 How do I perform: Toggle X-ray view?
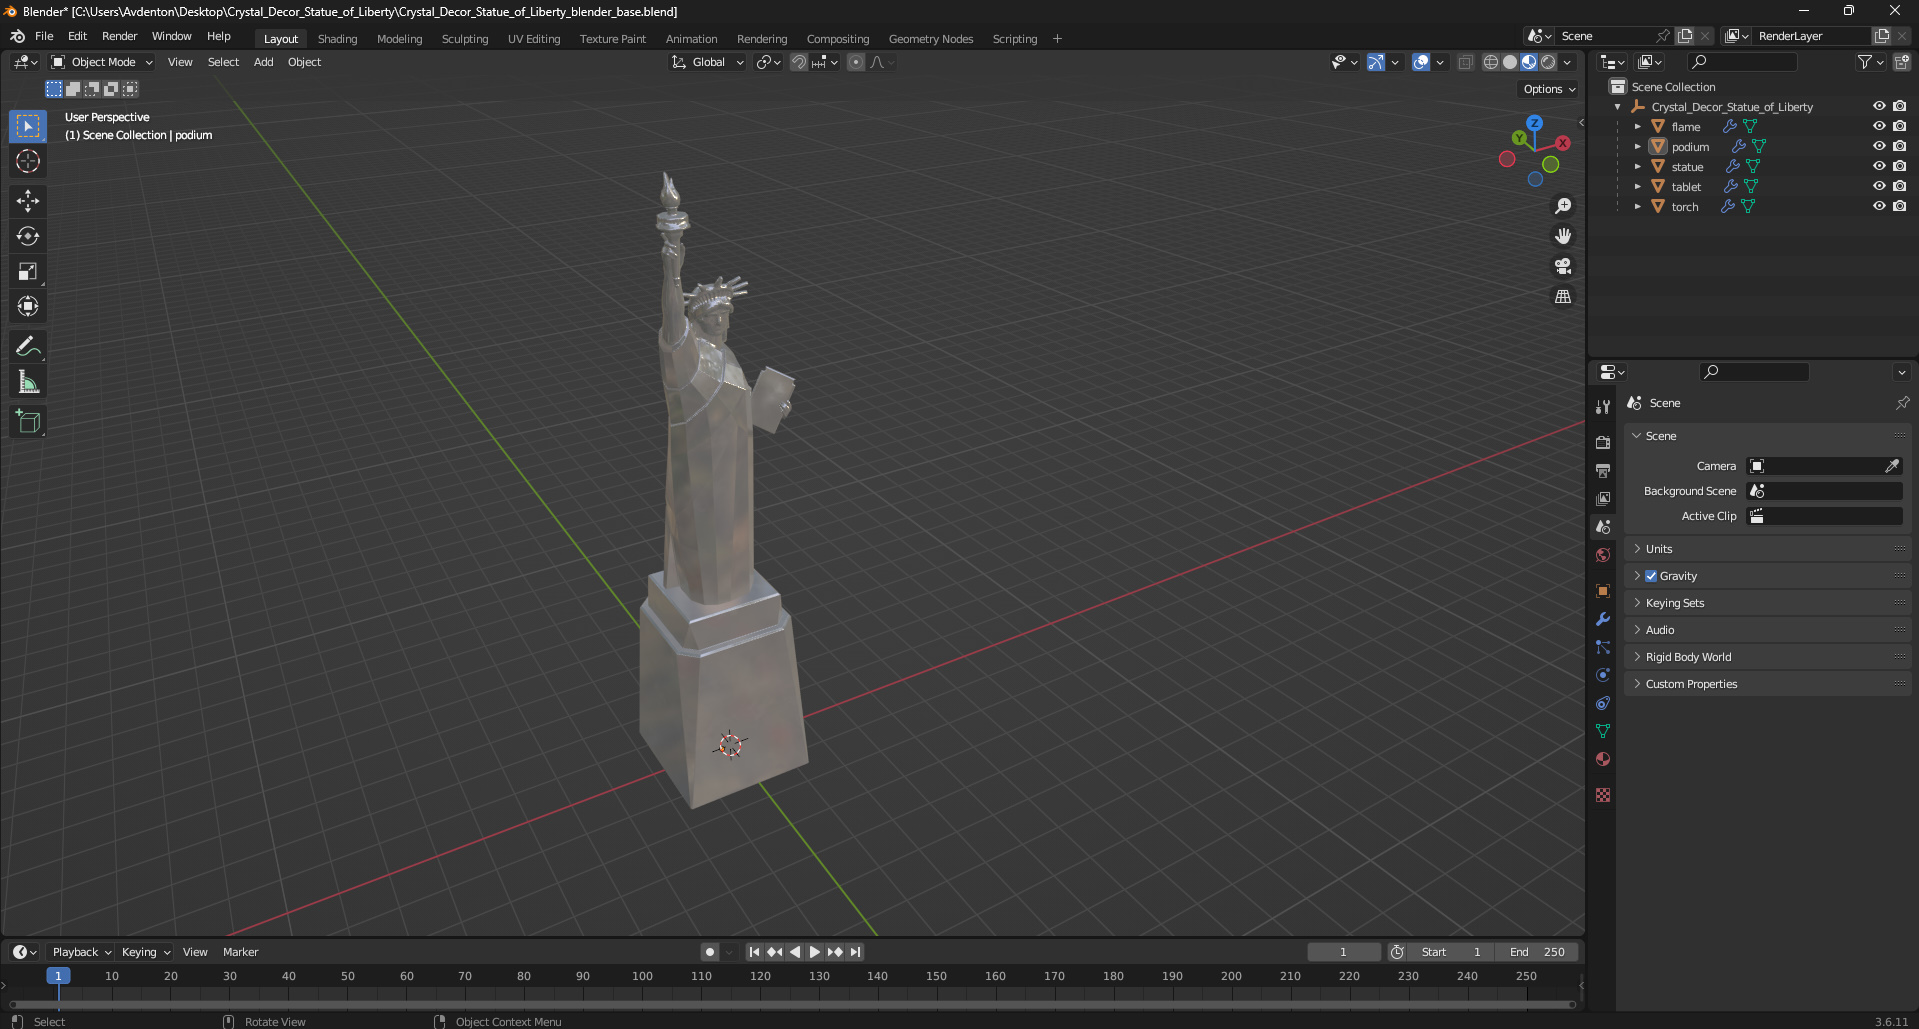point(1465,62)
